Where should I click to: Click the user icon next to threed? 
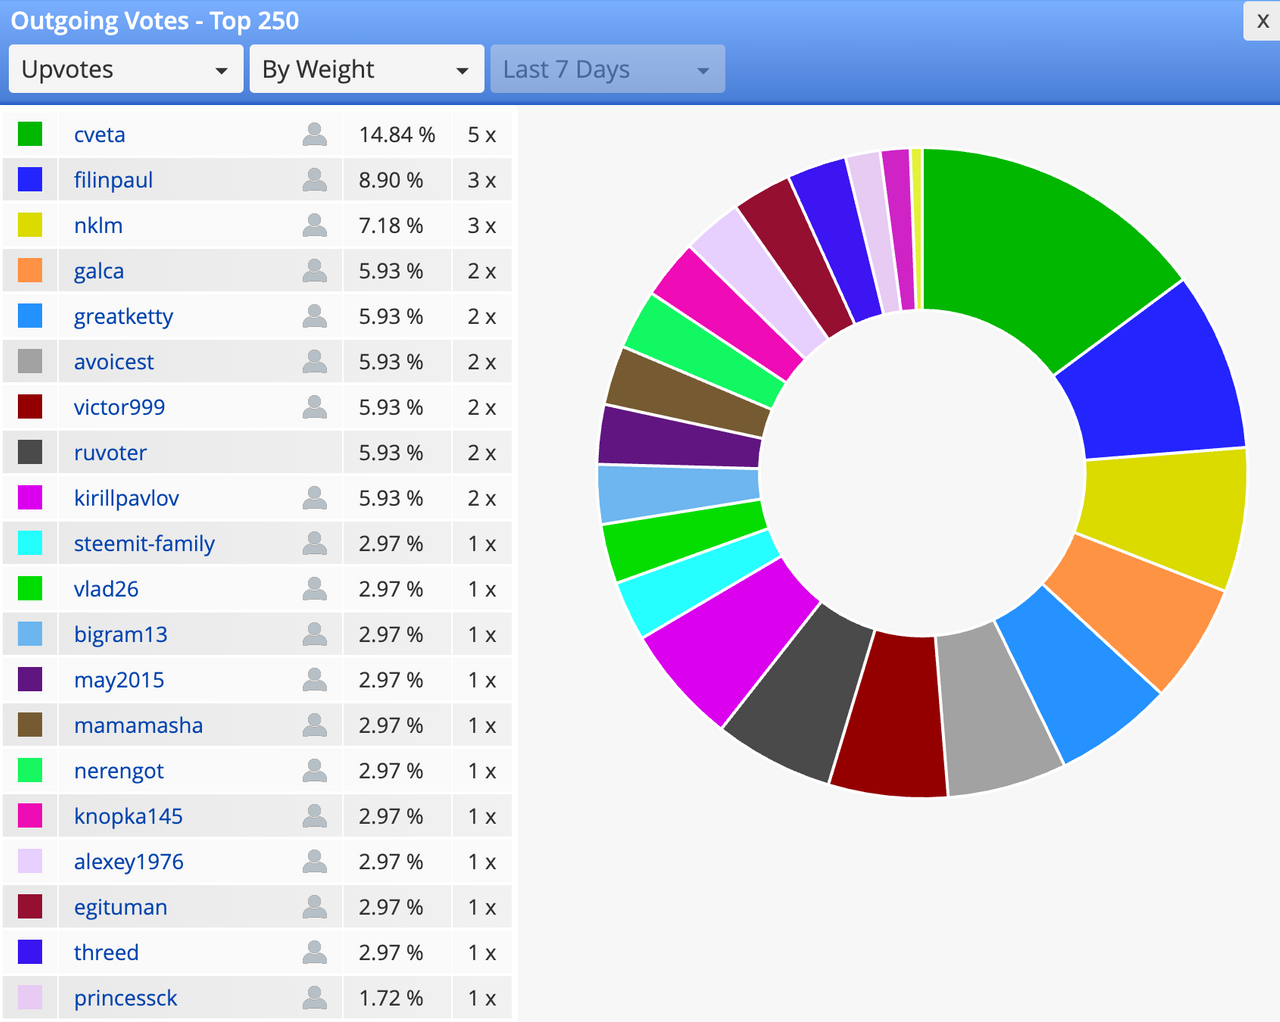click(315, 953)
